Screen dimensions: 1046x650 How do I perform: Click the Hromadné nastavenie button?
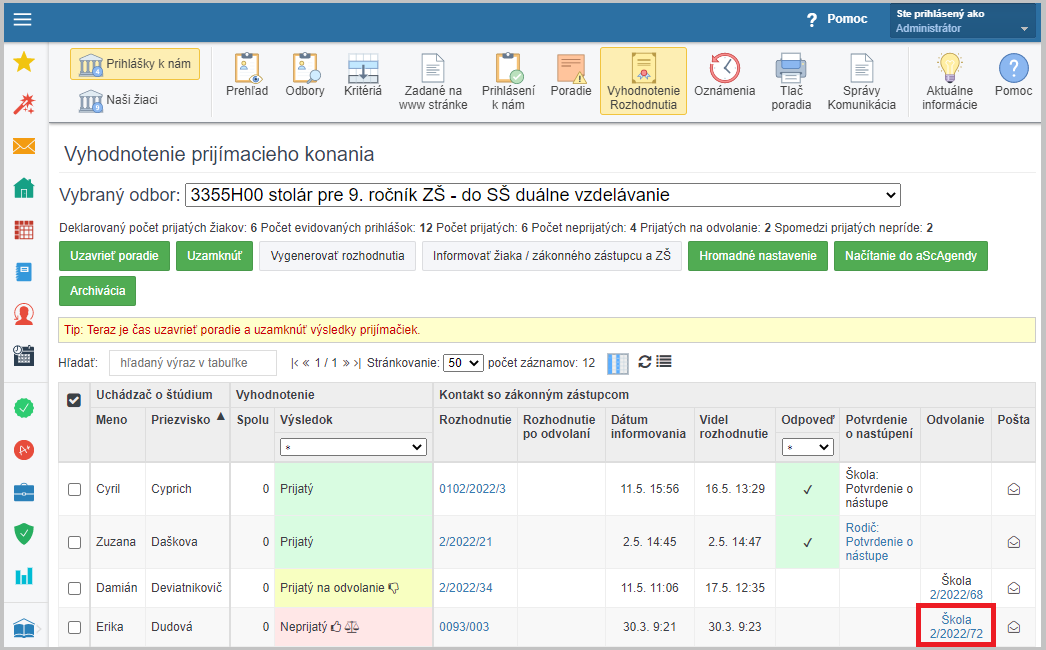pos(758,256)
